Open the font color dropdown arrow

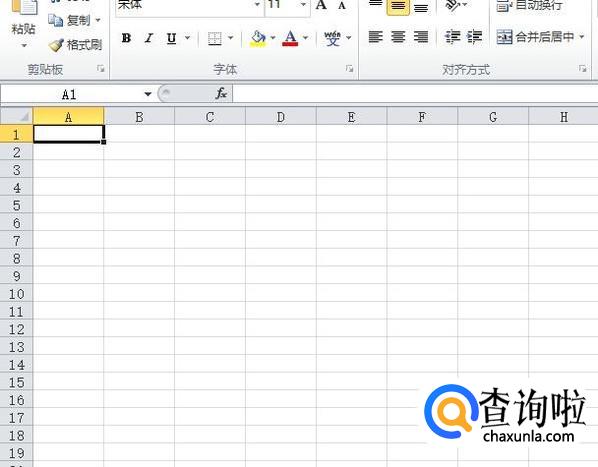[305, 38]
